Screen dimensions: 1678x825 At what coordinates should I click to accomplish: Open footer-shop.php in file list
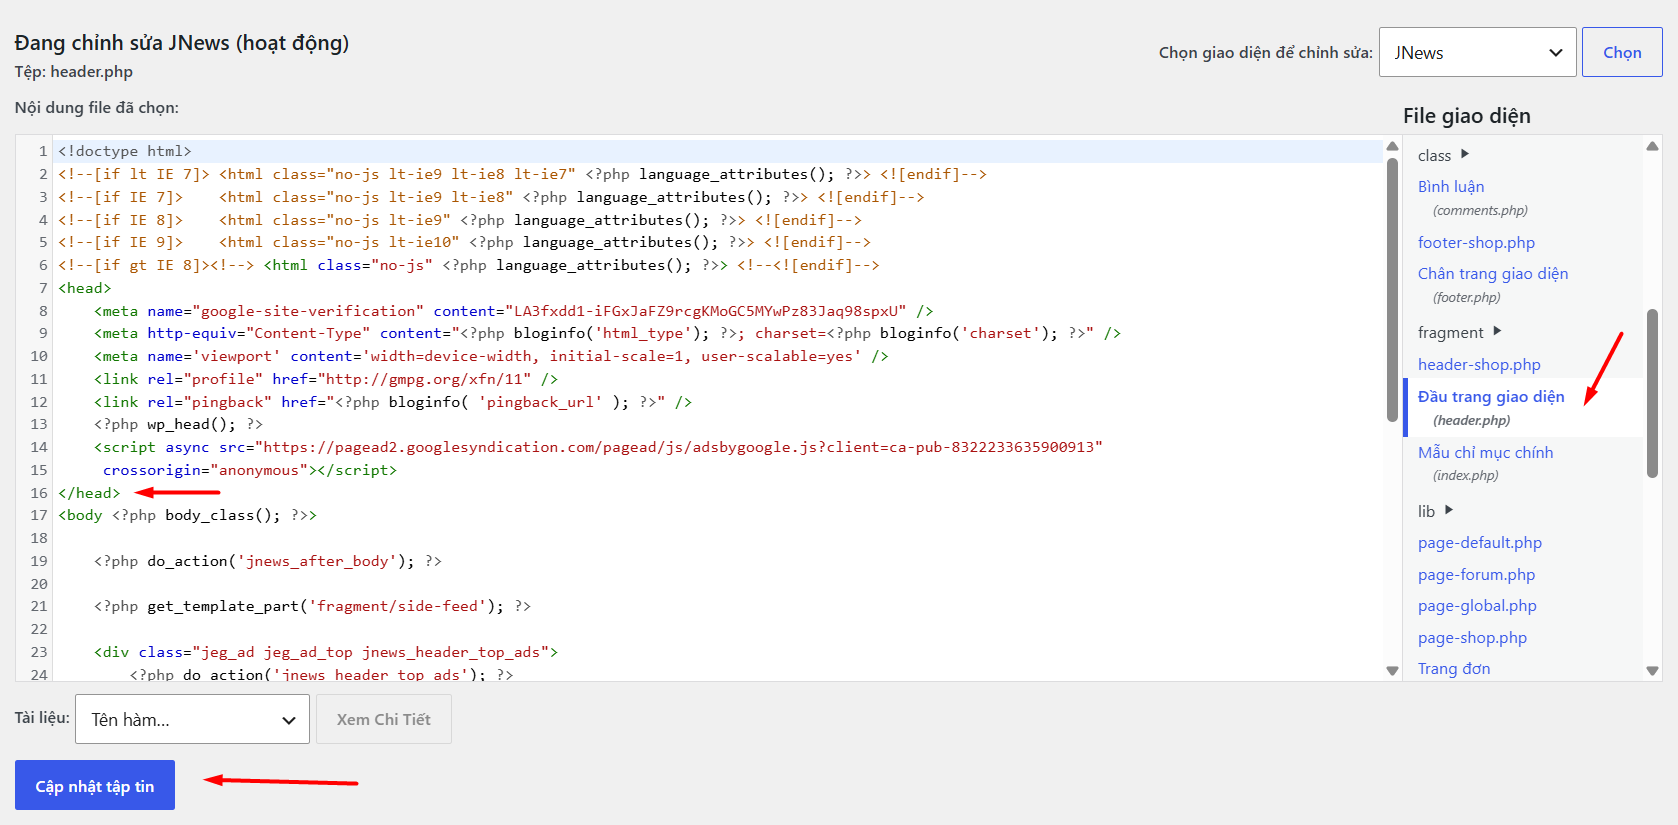click(1476, 242)
